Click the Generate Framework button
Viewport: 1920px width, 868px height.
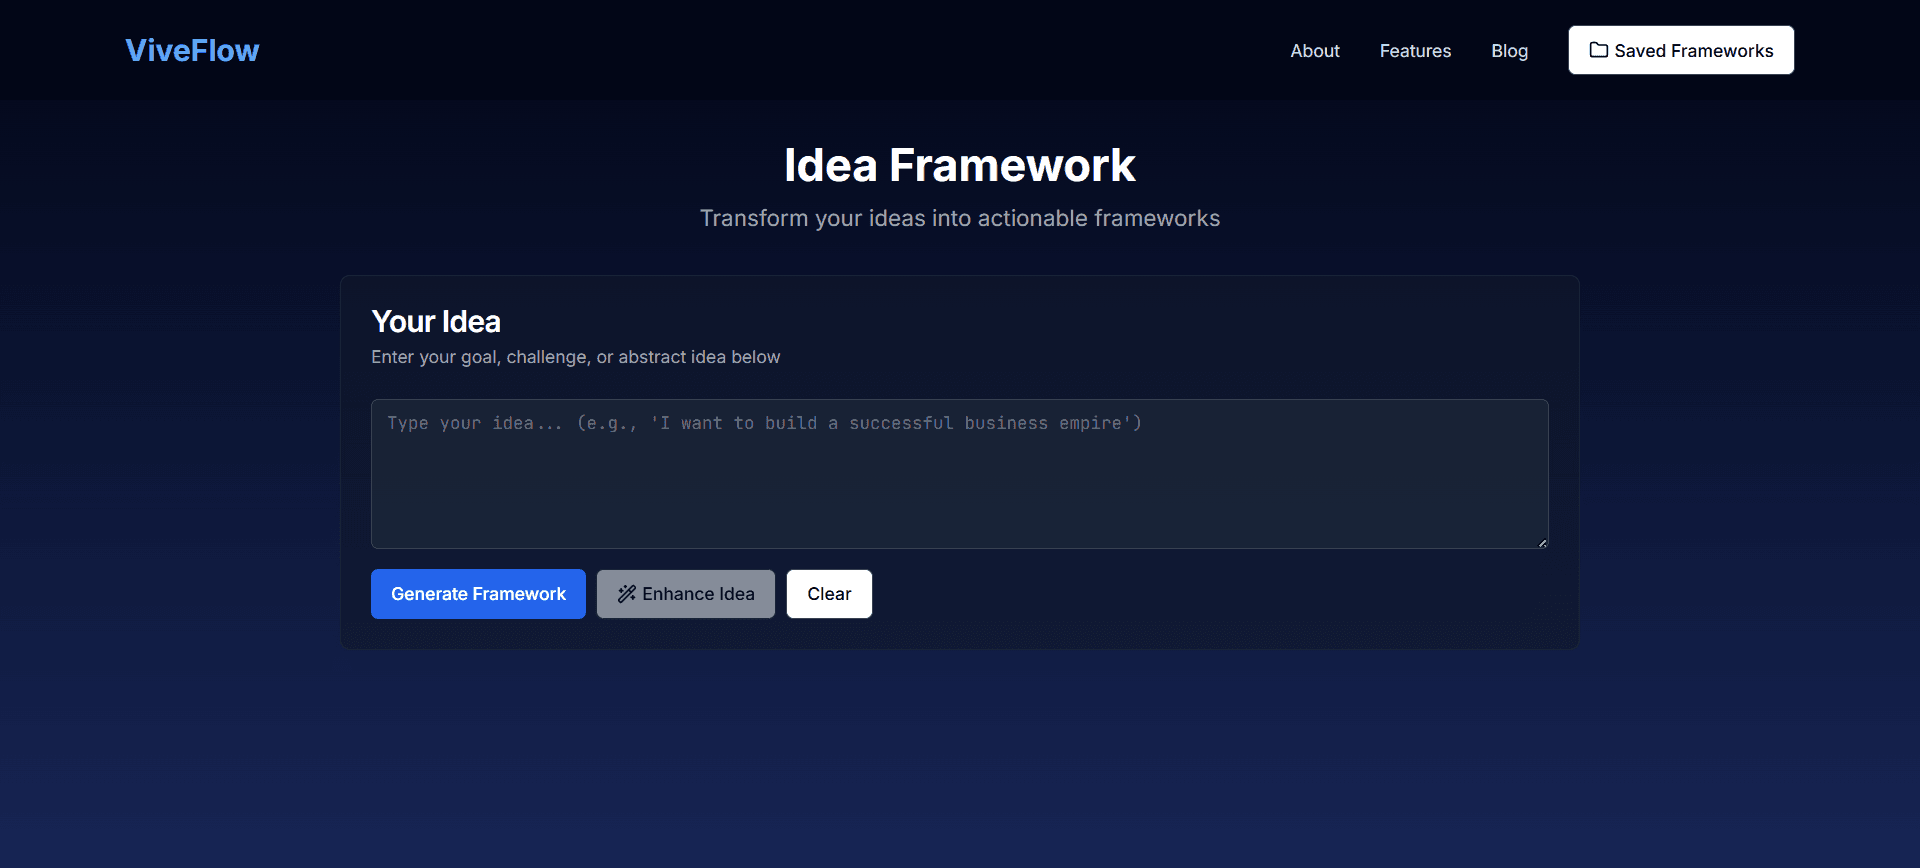point(478,594)
